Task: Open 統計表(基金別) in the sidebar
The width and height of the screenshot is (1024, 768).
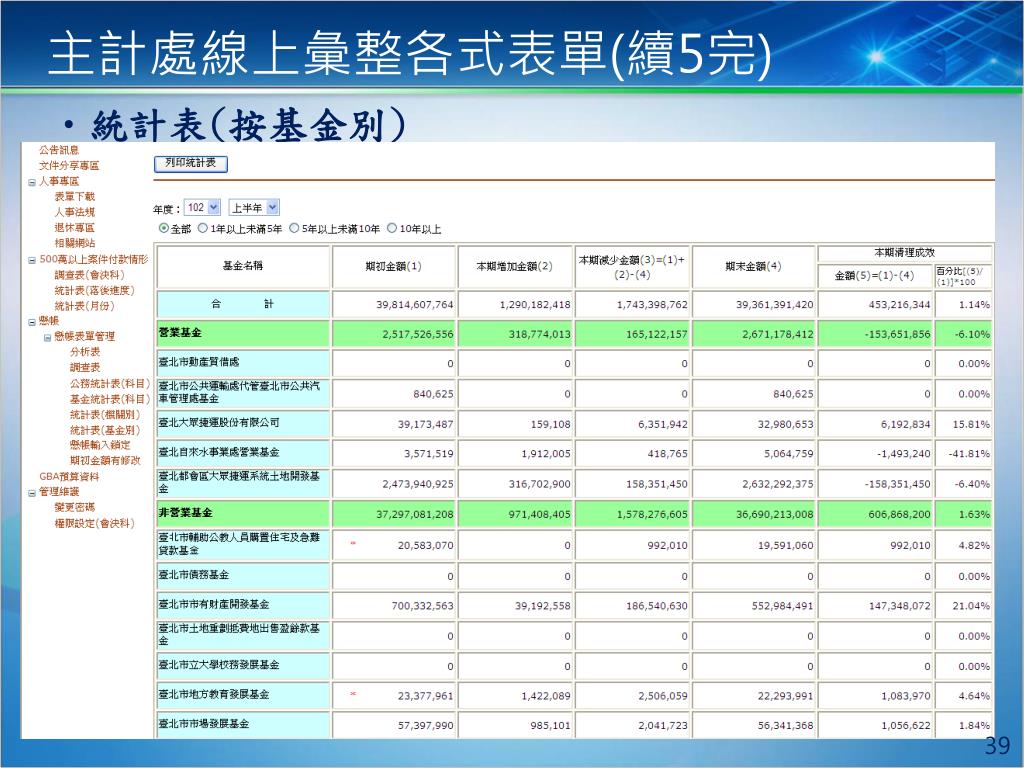Action: 104,430
